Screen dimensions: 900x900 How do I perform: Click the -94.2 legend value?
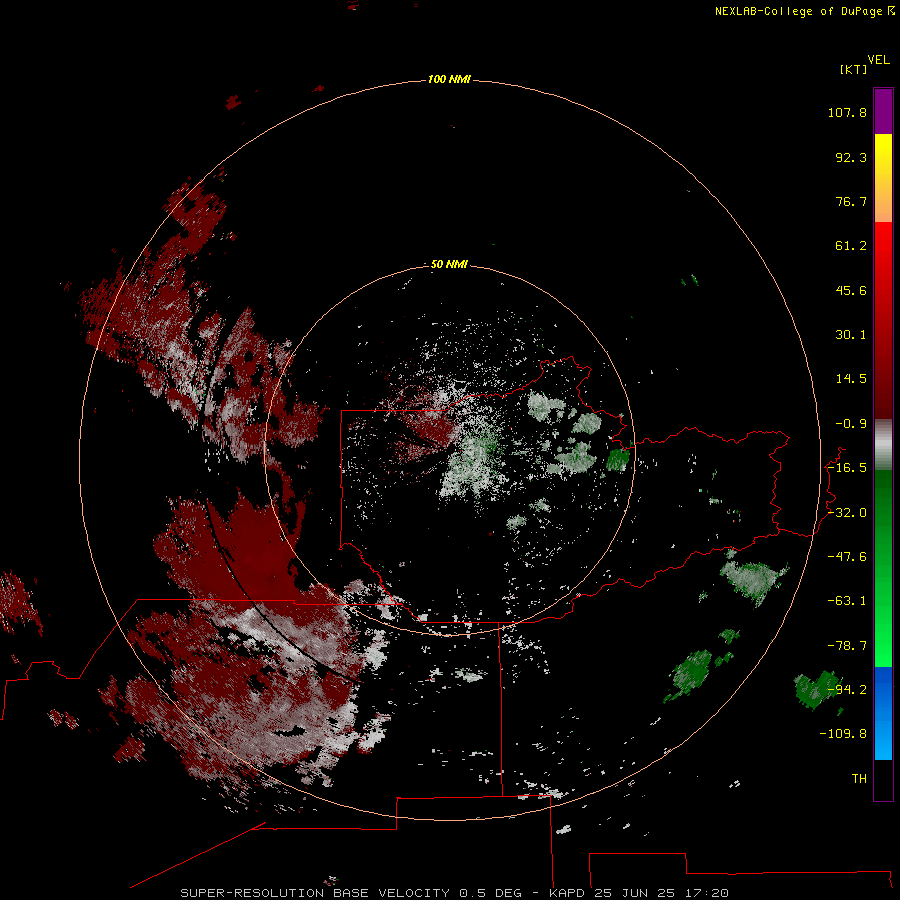coord(847,689)
